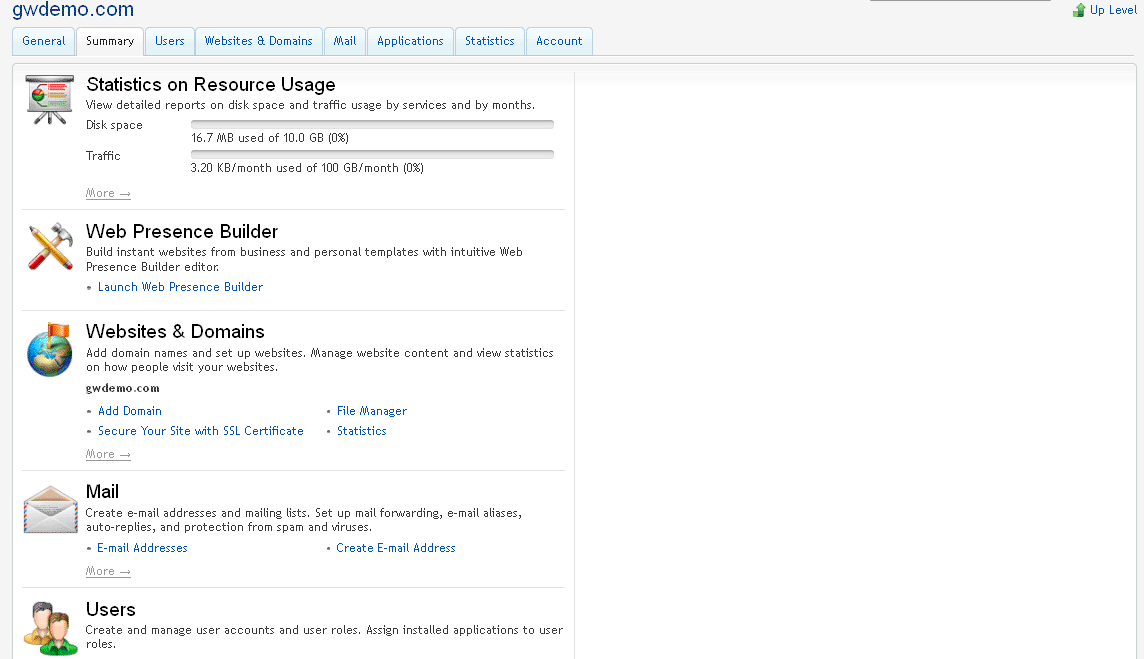Launch Web Presence Builder link
This screenshot has width=1144, height=659.
180,287
